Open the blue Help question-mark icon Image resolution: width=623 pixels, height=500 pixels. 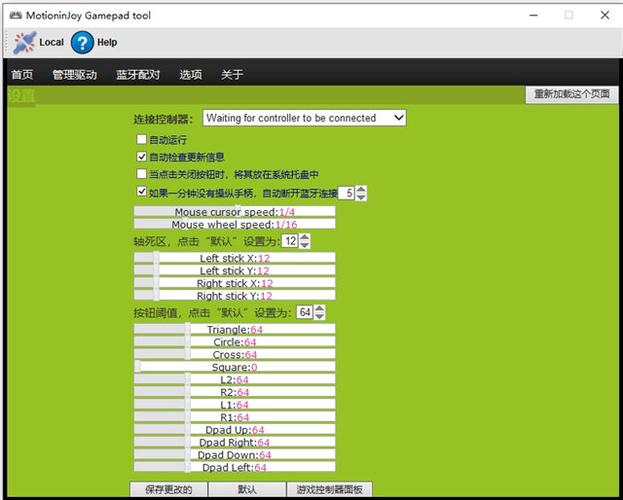[x=82, y=43]
